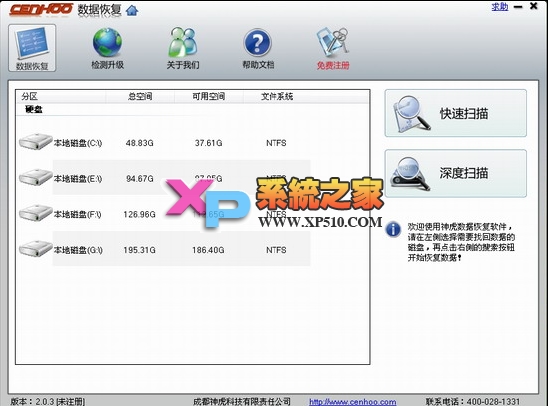Sort by the 总空间 column header
This screenshot has width=548, height=406.
(x=140, y=96)
